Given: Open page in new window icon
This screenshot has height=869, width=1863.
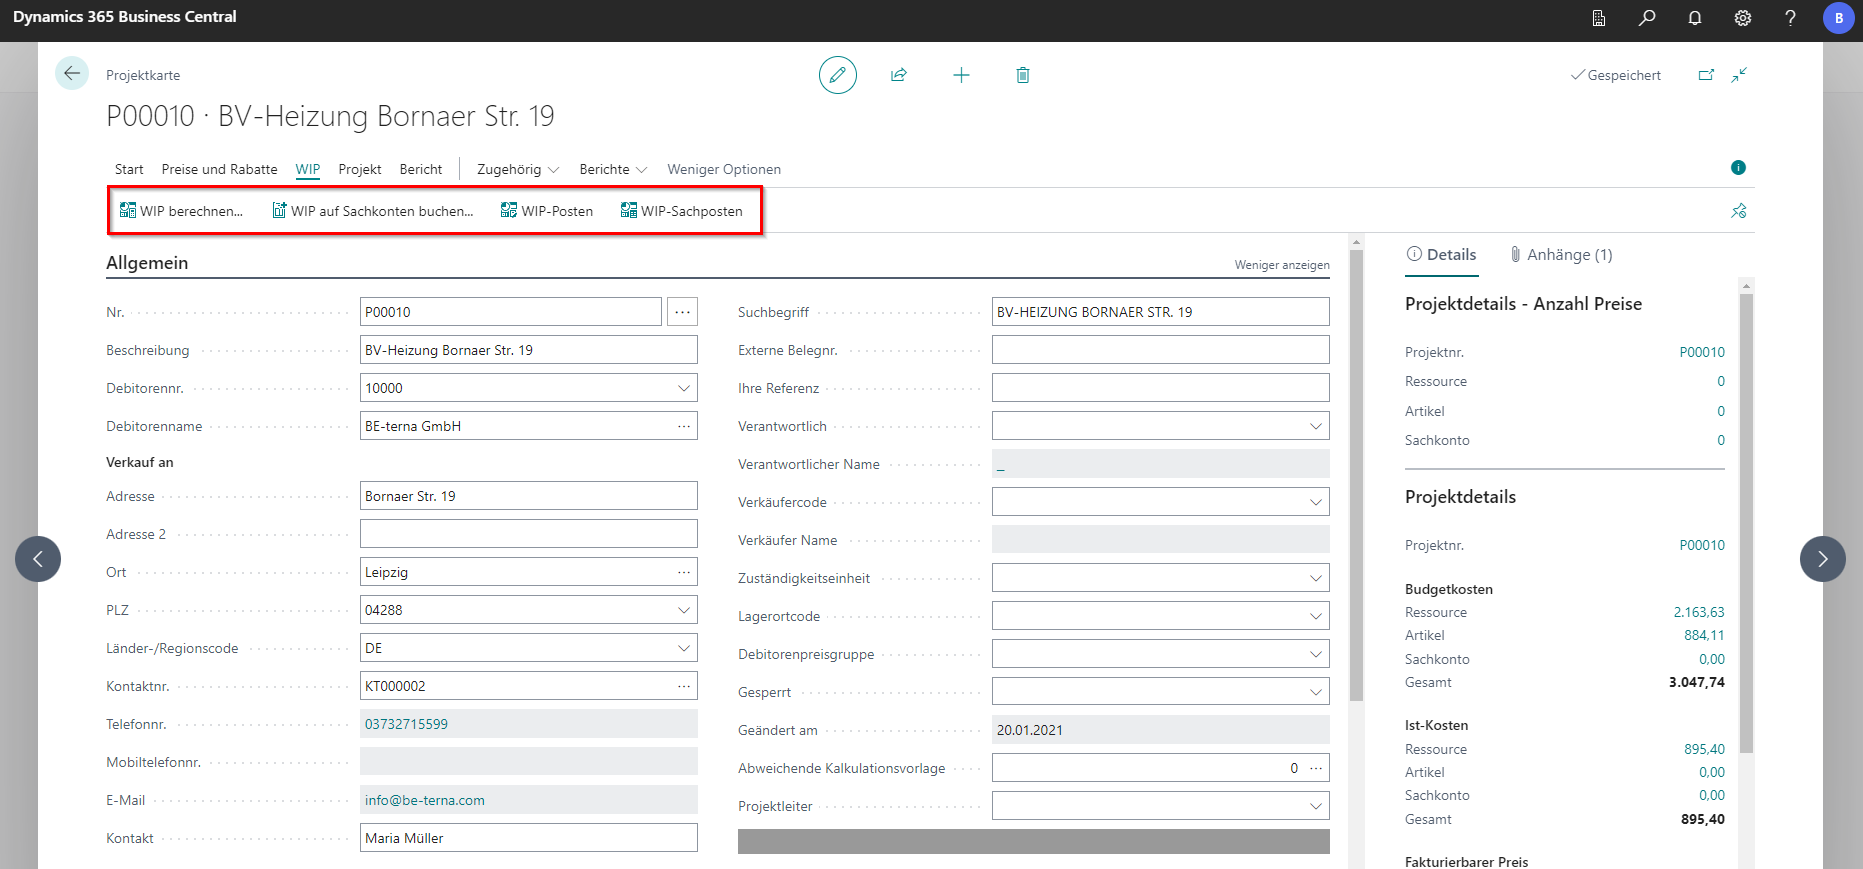Looking at the screenshot, I should tap(1706, 75).
